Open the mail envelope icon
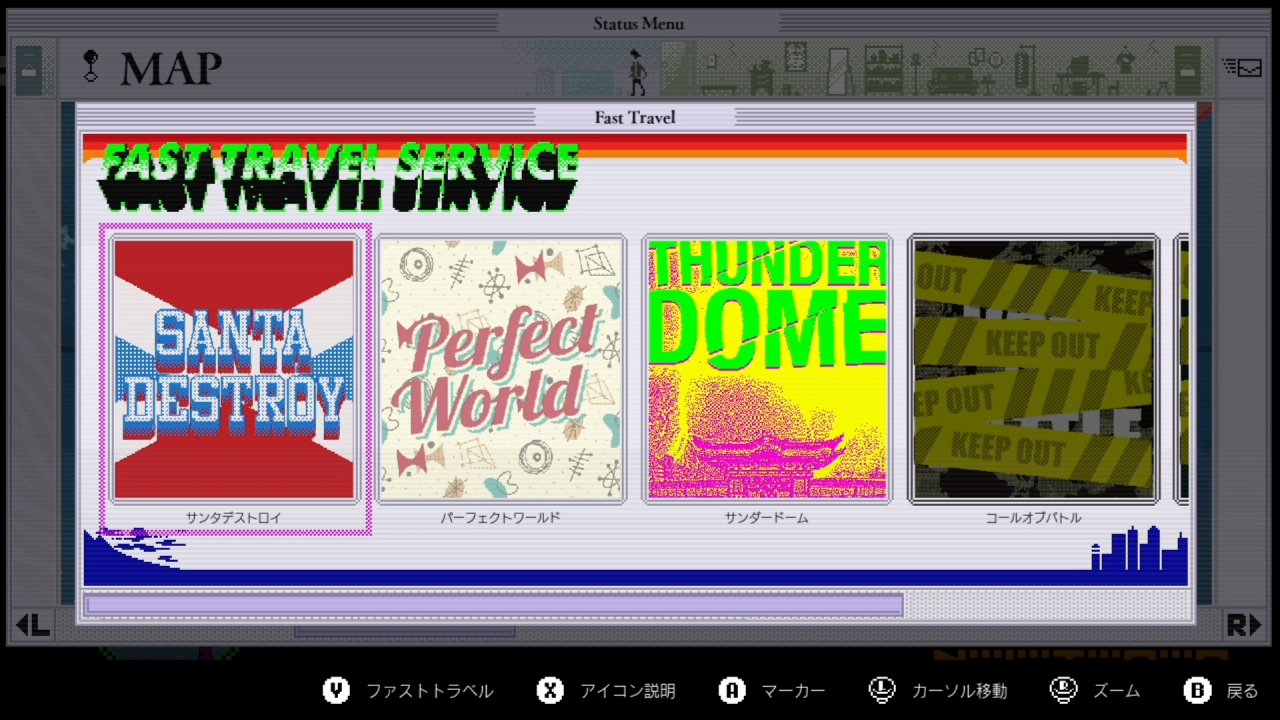This screenshot has width=1280, height=720. [1242, 68]
